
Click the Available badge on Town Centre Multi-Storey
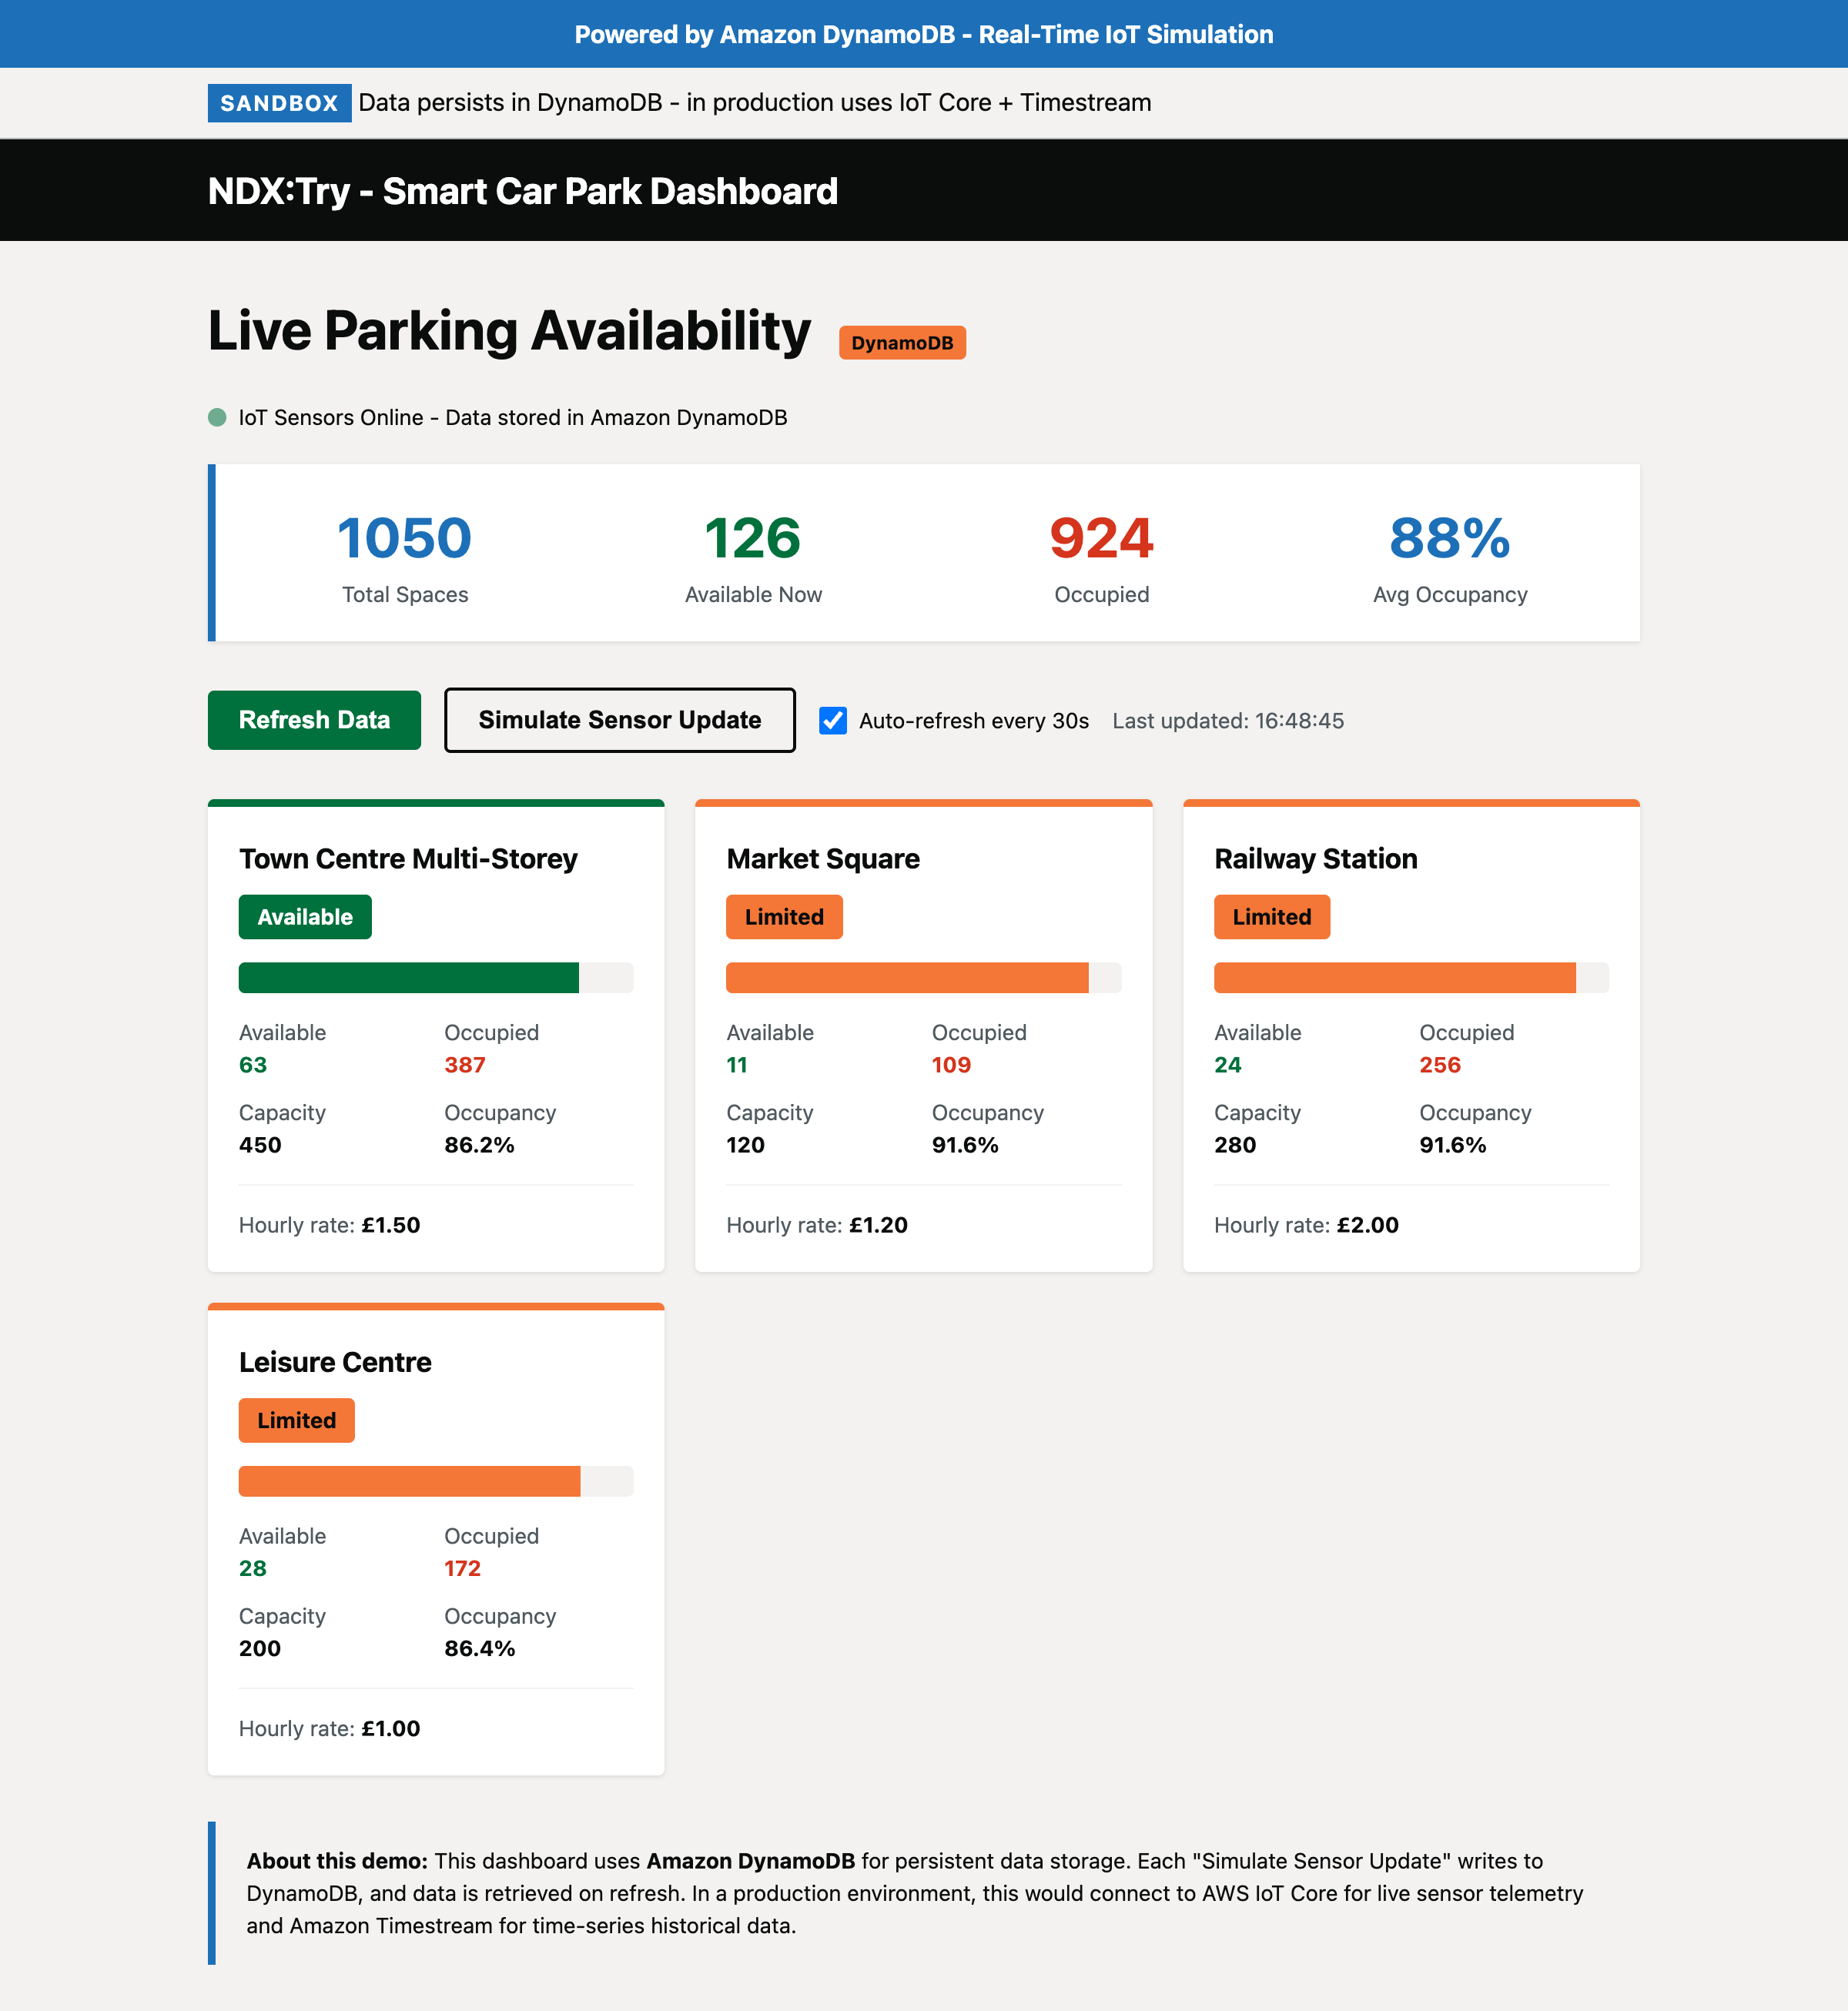point(304,916)
